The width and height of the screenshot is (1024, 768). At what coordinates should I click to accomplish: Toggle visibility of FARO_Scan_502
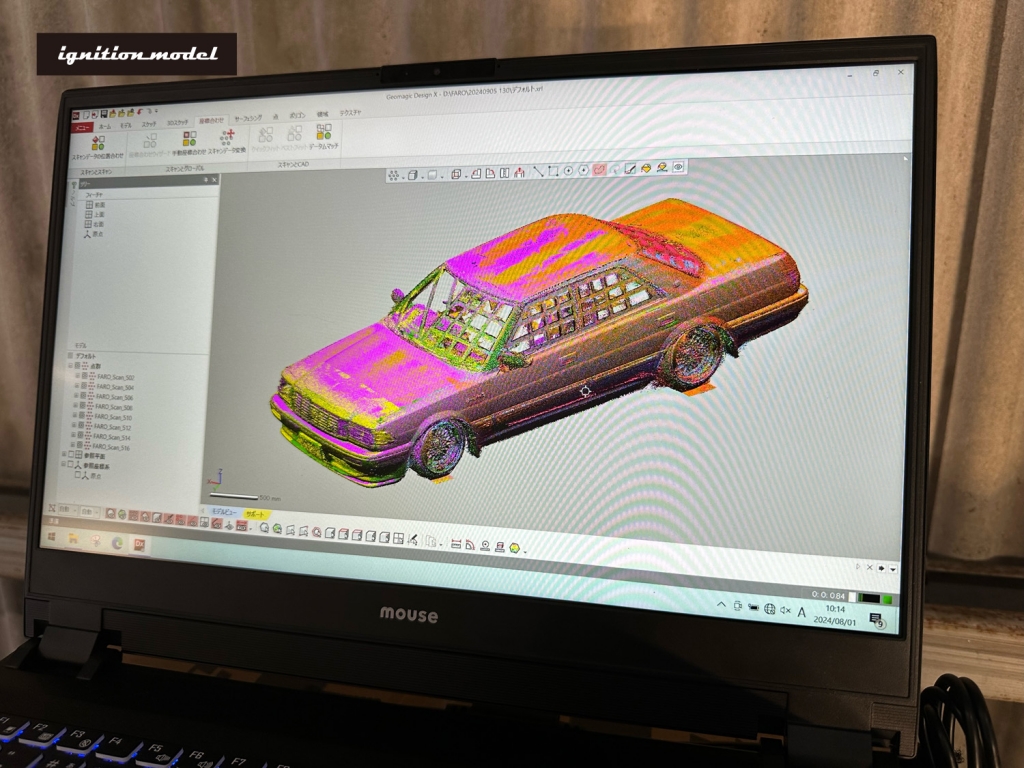pos(84,377)
